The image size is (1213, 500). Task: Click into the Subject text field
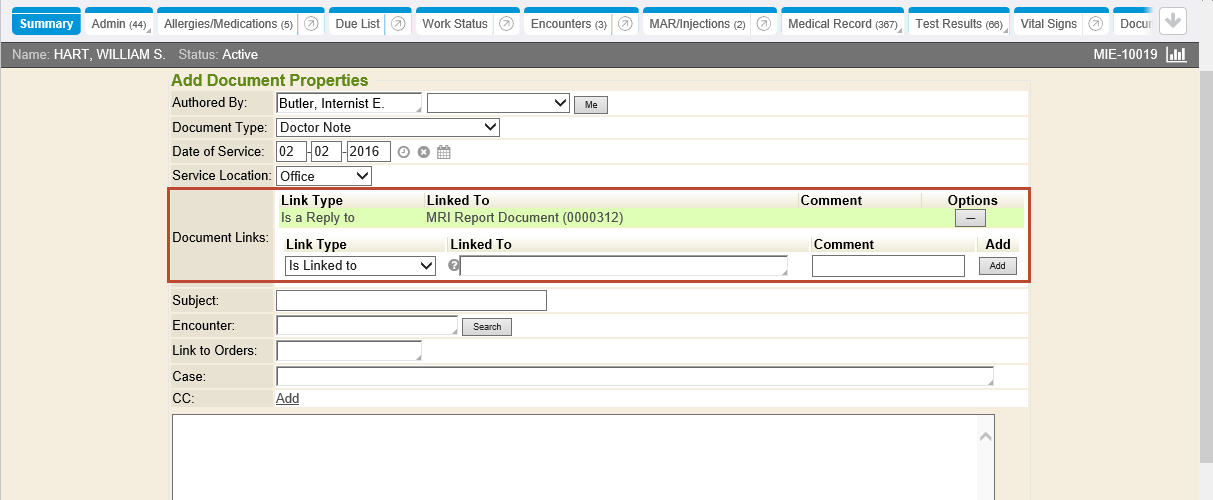411,301
